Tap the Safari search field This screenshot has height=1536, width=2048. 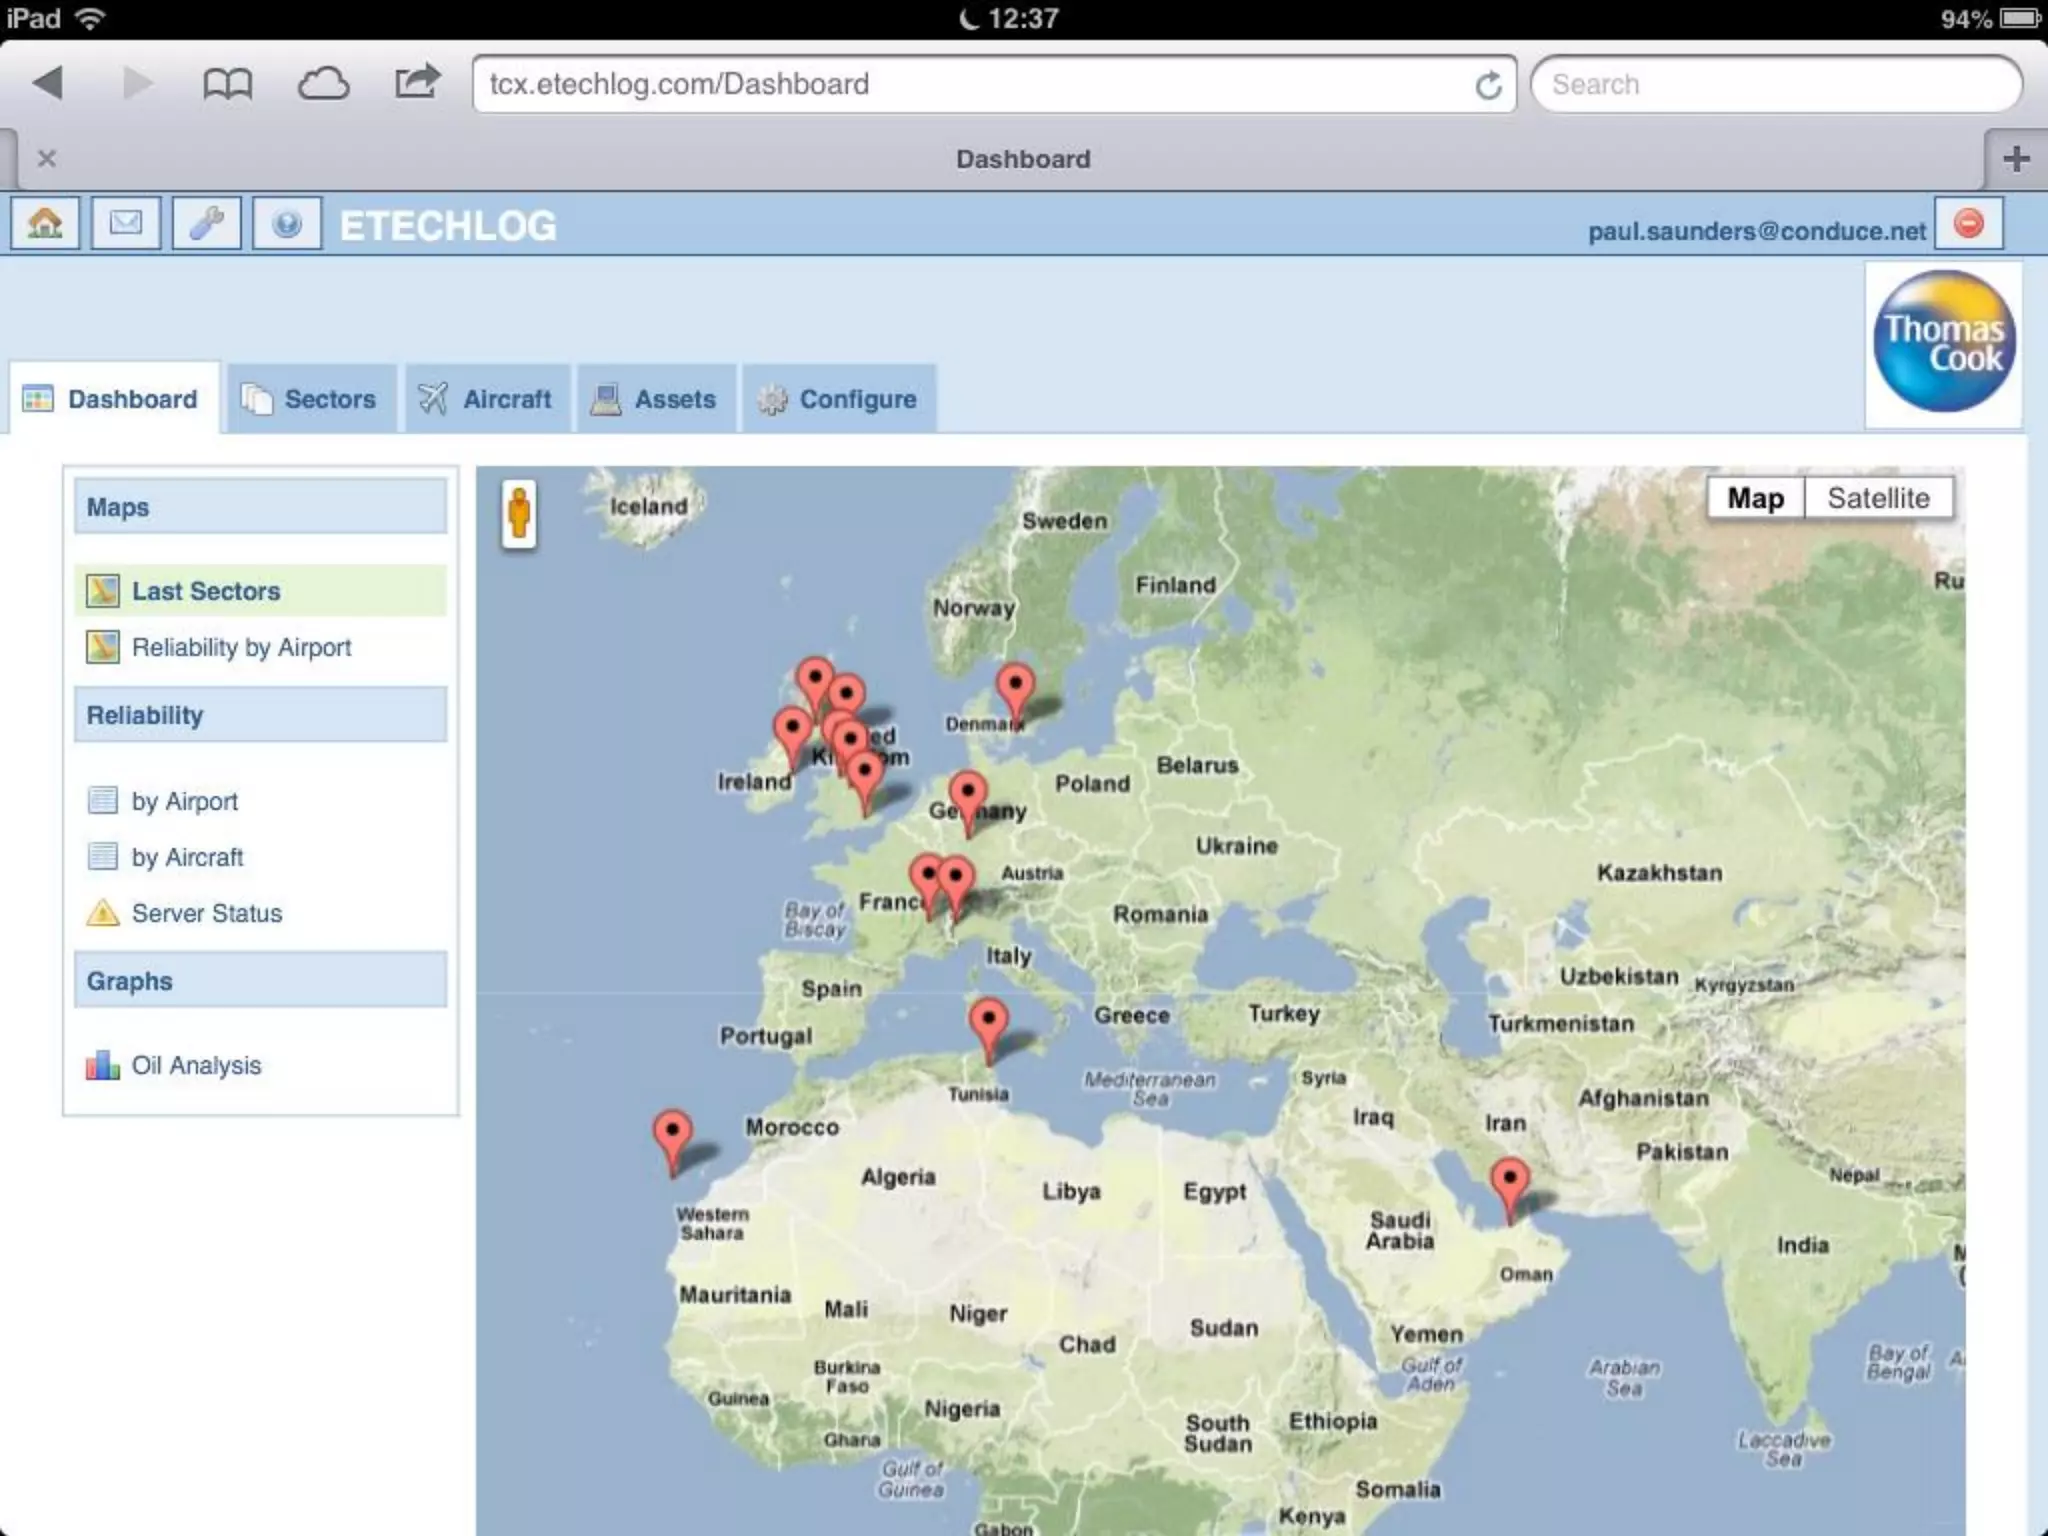tap(1775, 84)
